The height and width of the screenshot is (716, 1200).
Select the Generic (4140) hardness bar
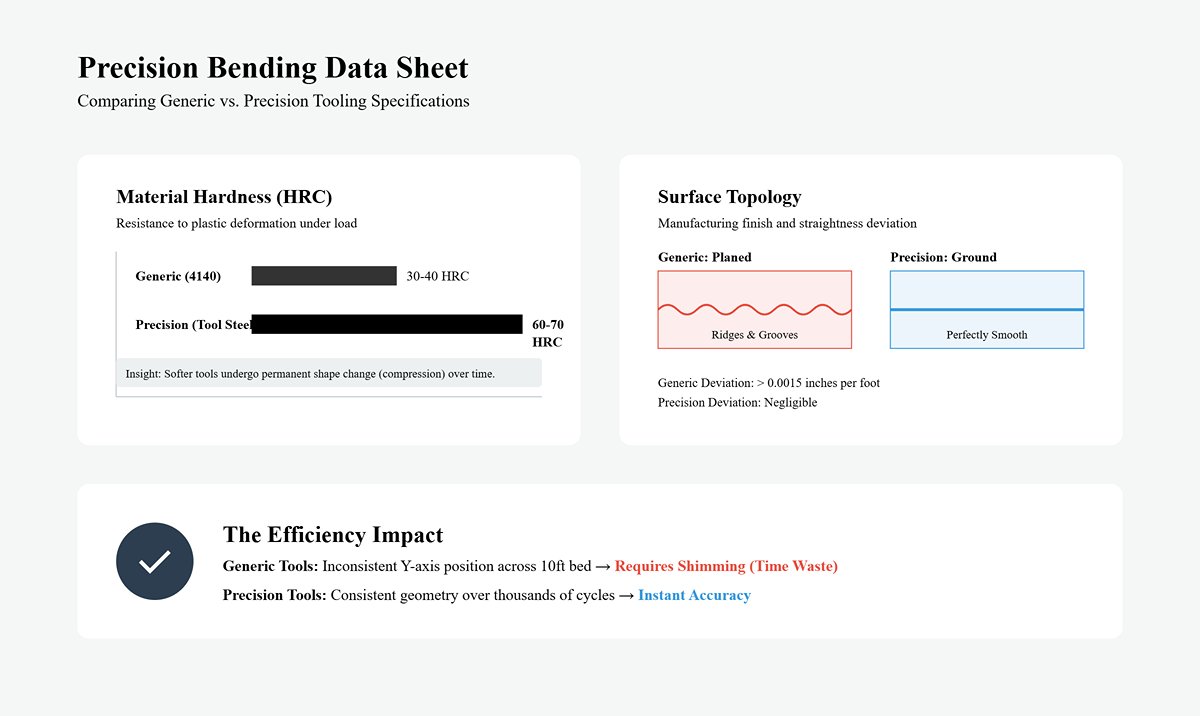click(324, 276)
